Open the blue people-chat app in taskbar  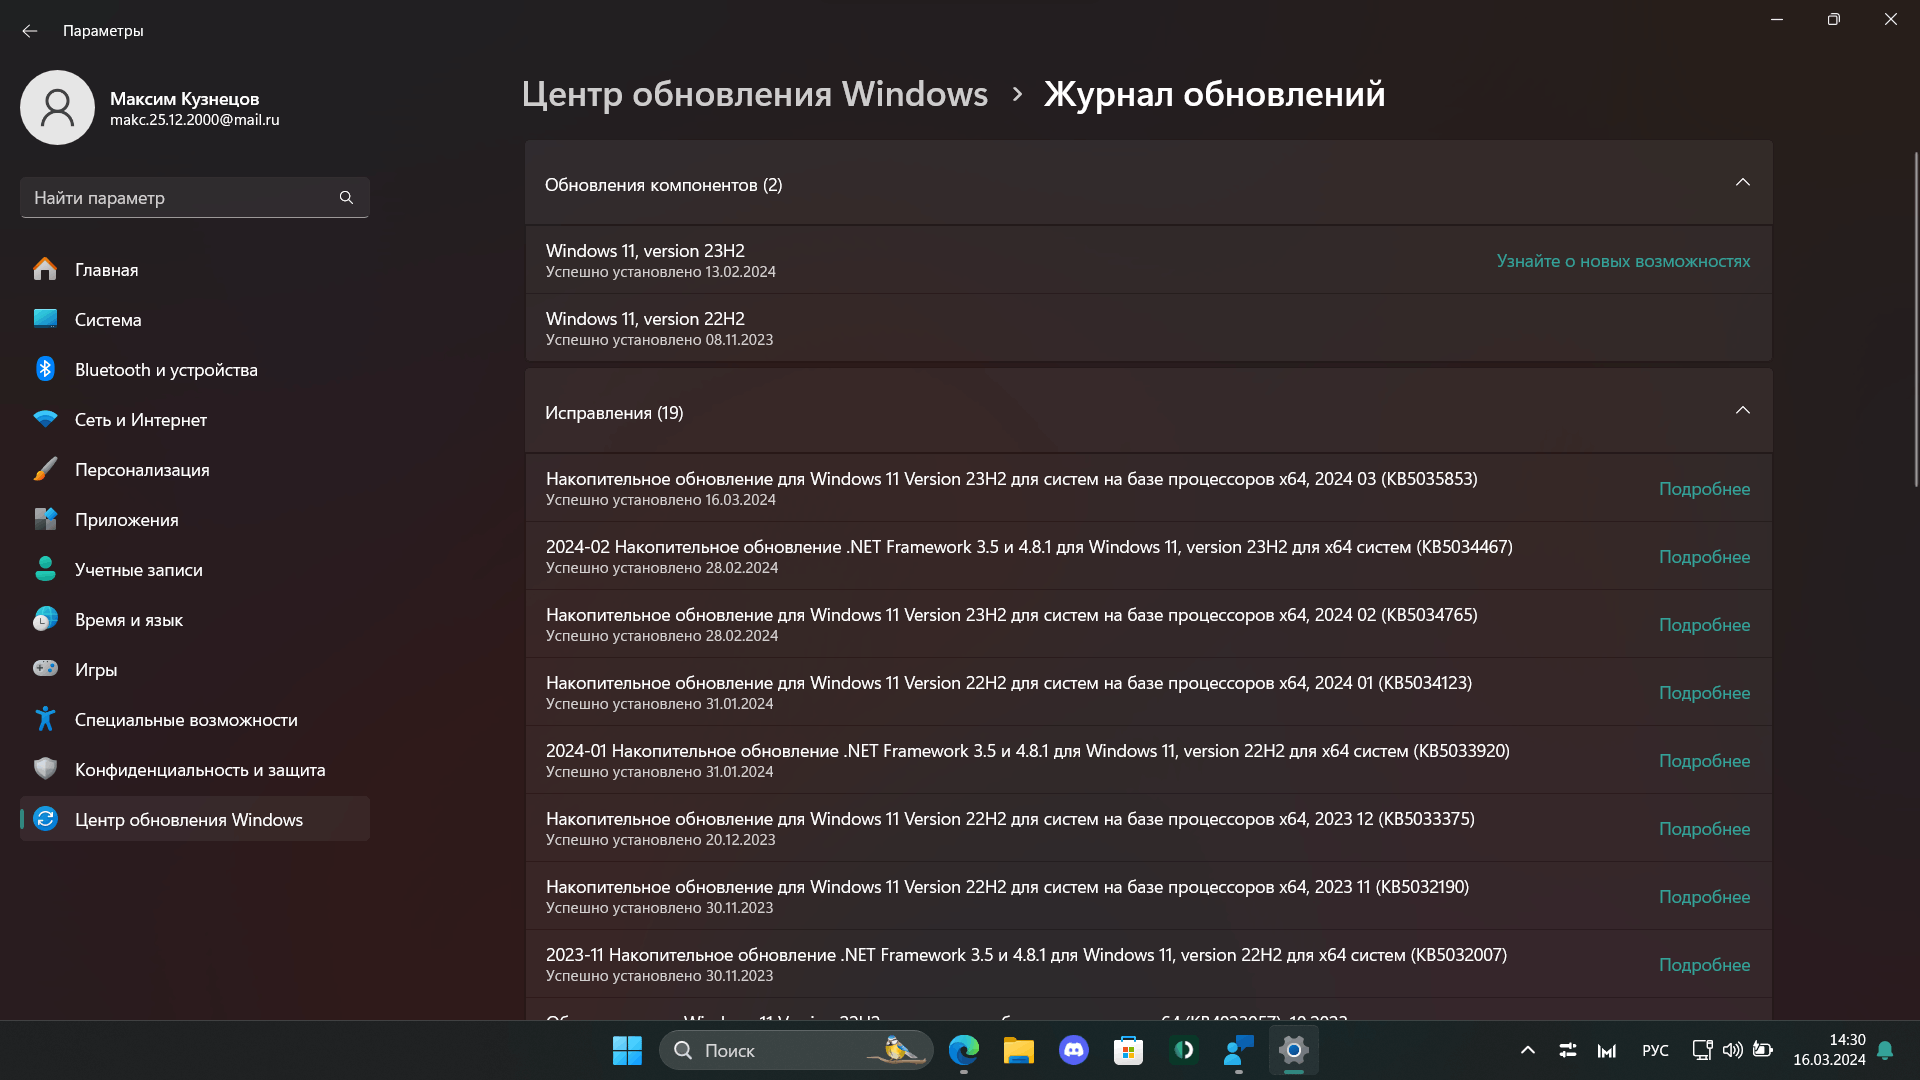point(1238,1050)
